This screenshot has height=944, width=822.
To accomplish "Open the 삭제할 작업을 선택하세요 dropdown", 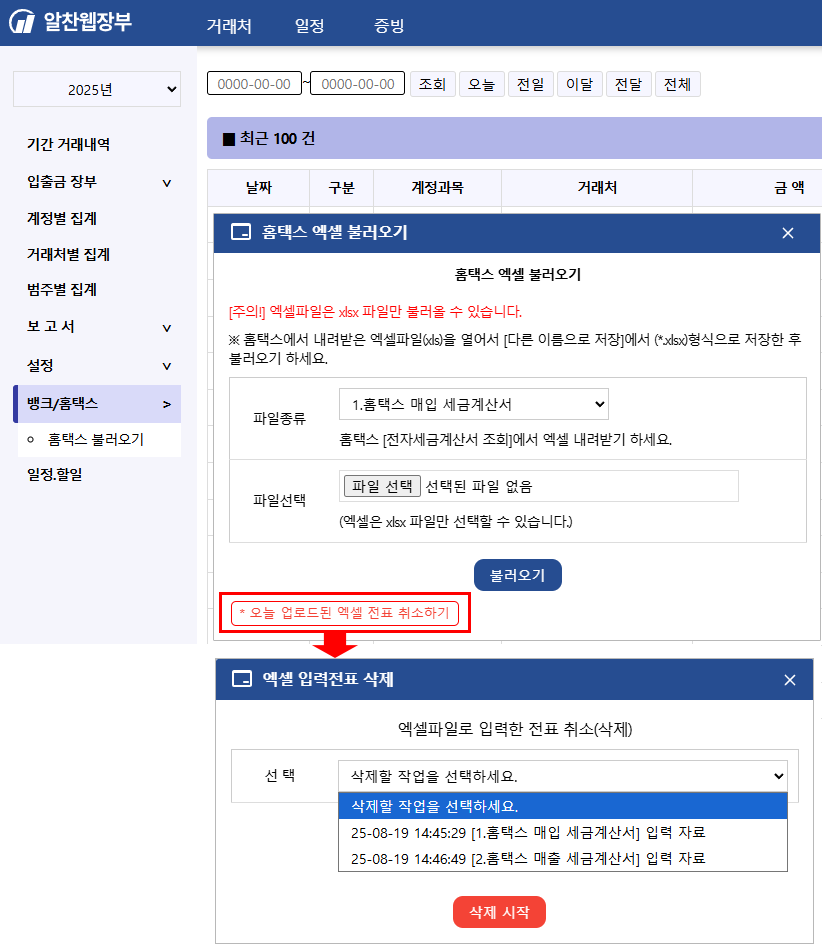I will (x=562, y=776).
